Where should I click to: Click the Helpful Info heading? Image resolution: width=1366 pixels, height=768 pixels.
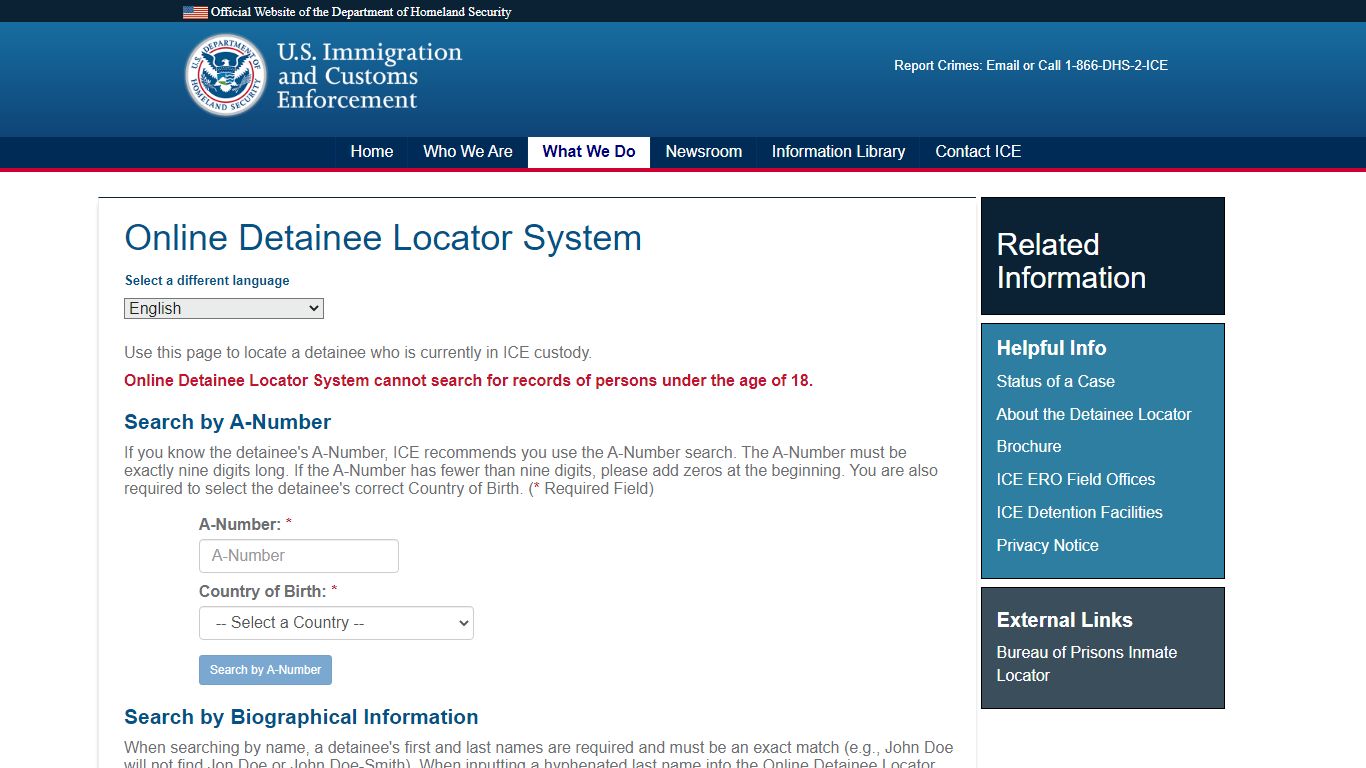tap(1051, 348)
